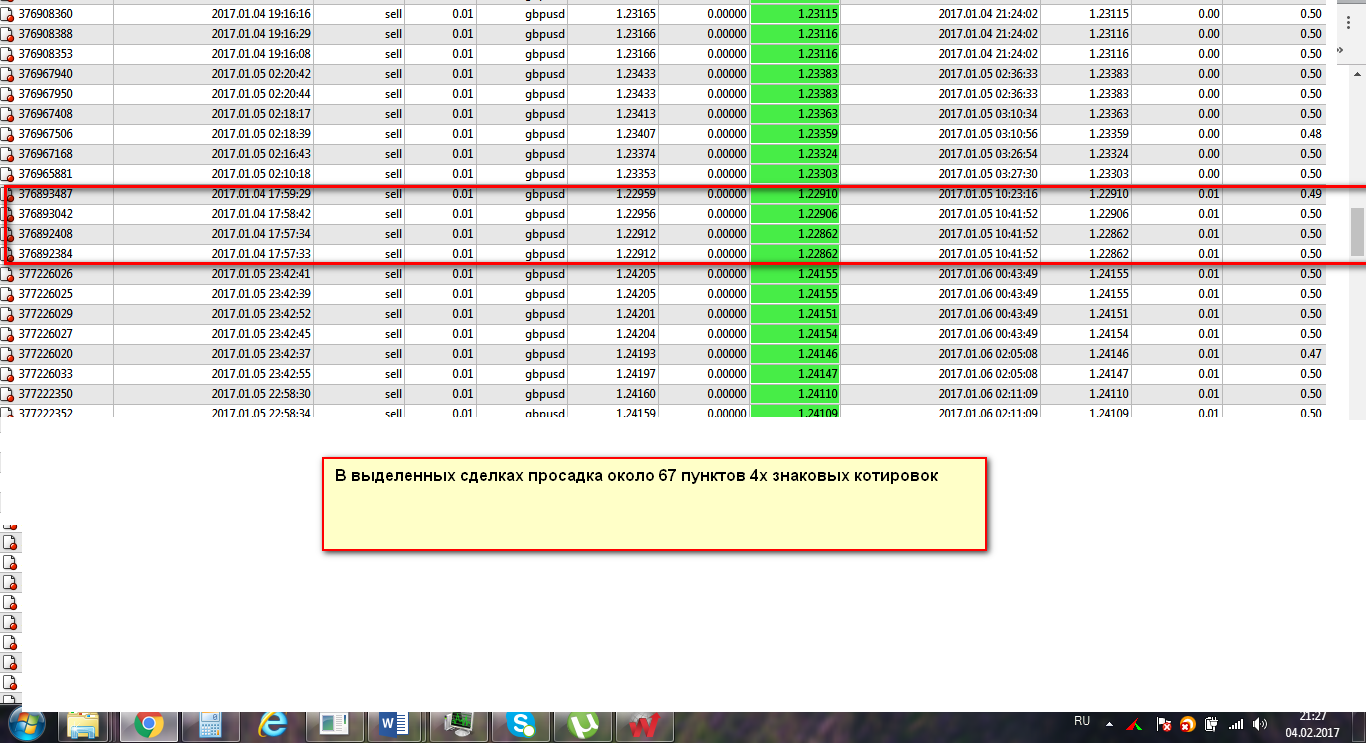The width and height of the screenshot is (1366, 743).
Task: Click the order icon beside ticket 376908360
Action: [x=7, y=15]
